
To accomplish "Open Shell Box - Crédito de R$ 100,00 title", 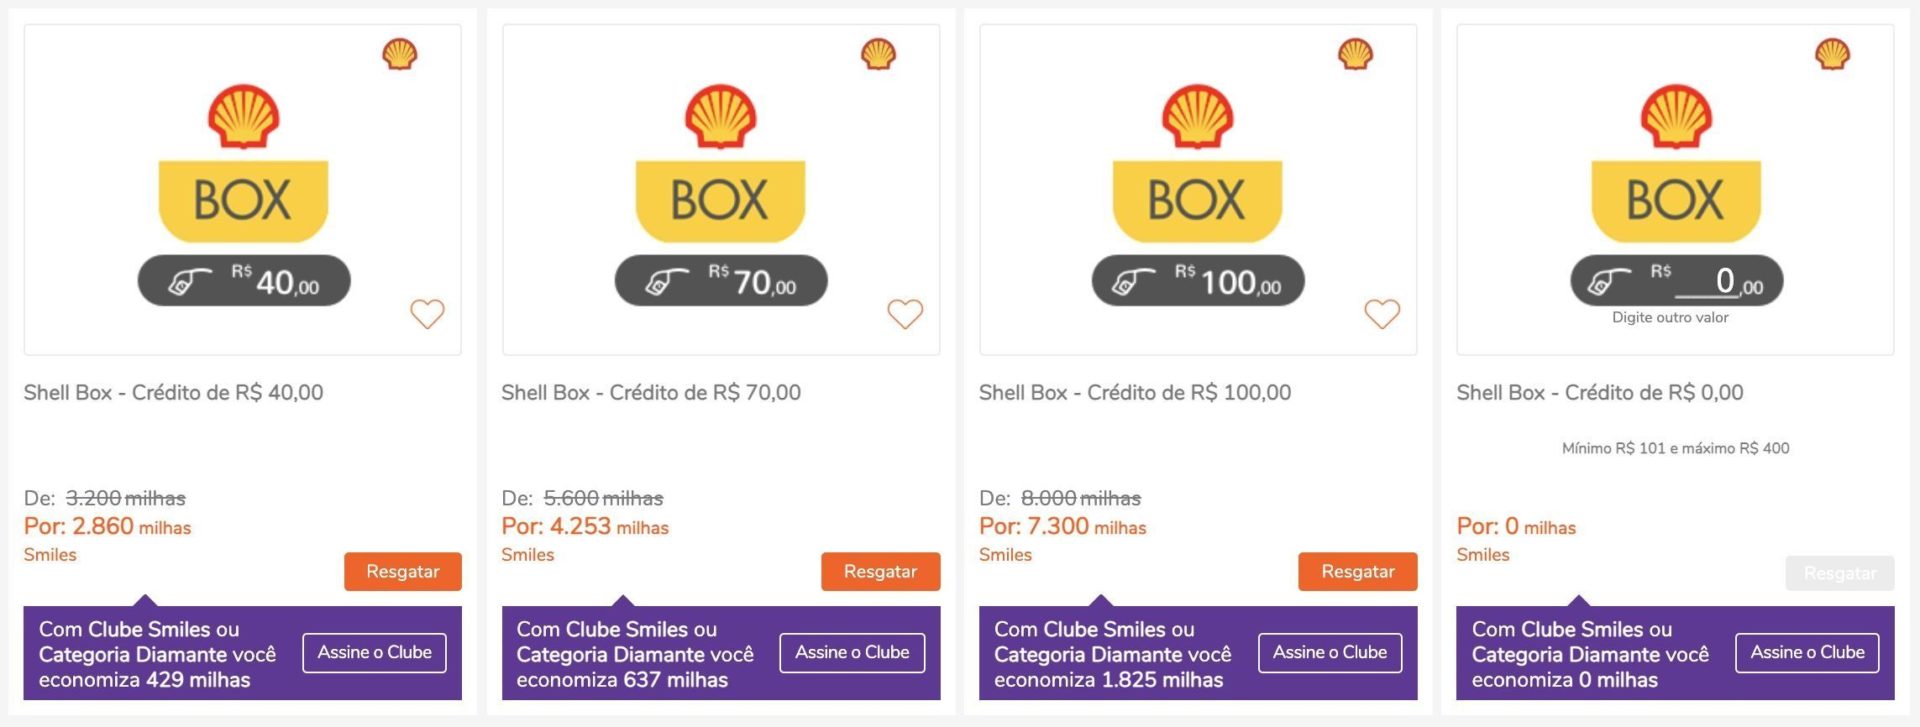I will click(1135, 392).
